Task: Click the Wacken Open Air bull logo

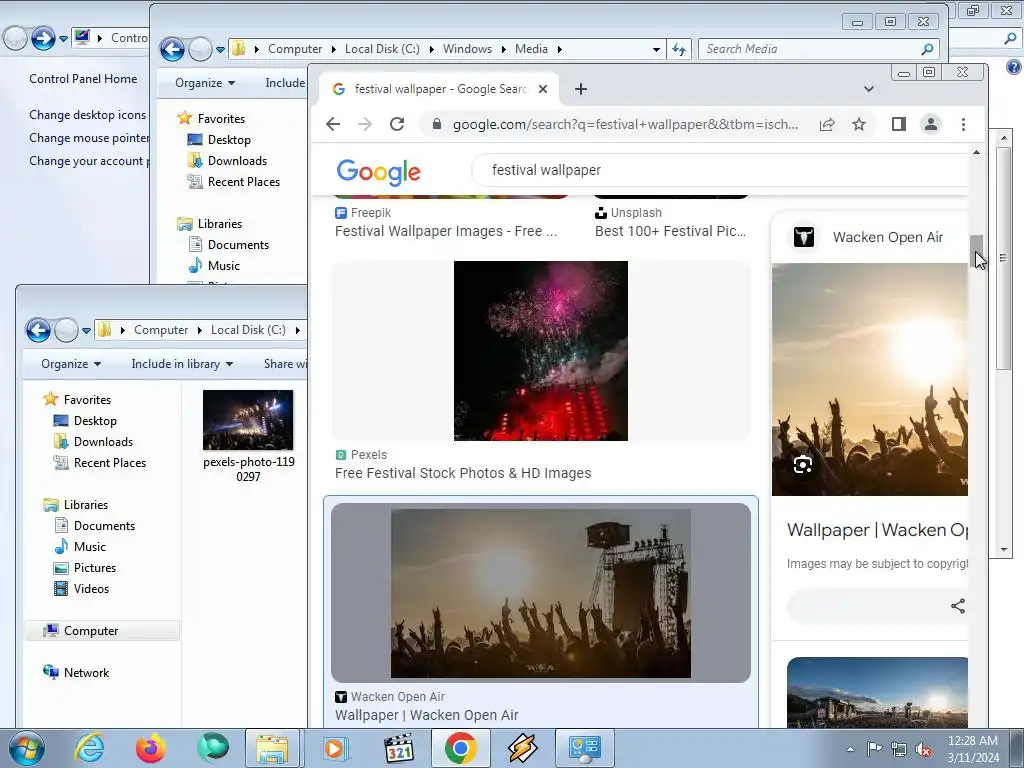Action: click(804, 237)
